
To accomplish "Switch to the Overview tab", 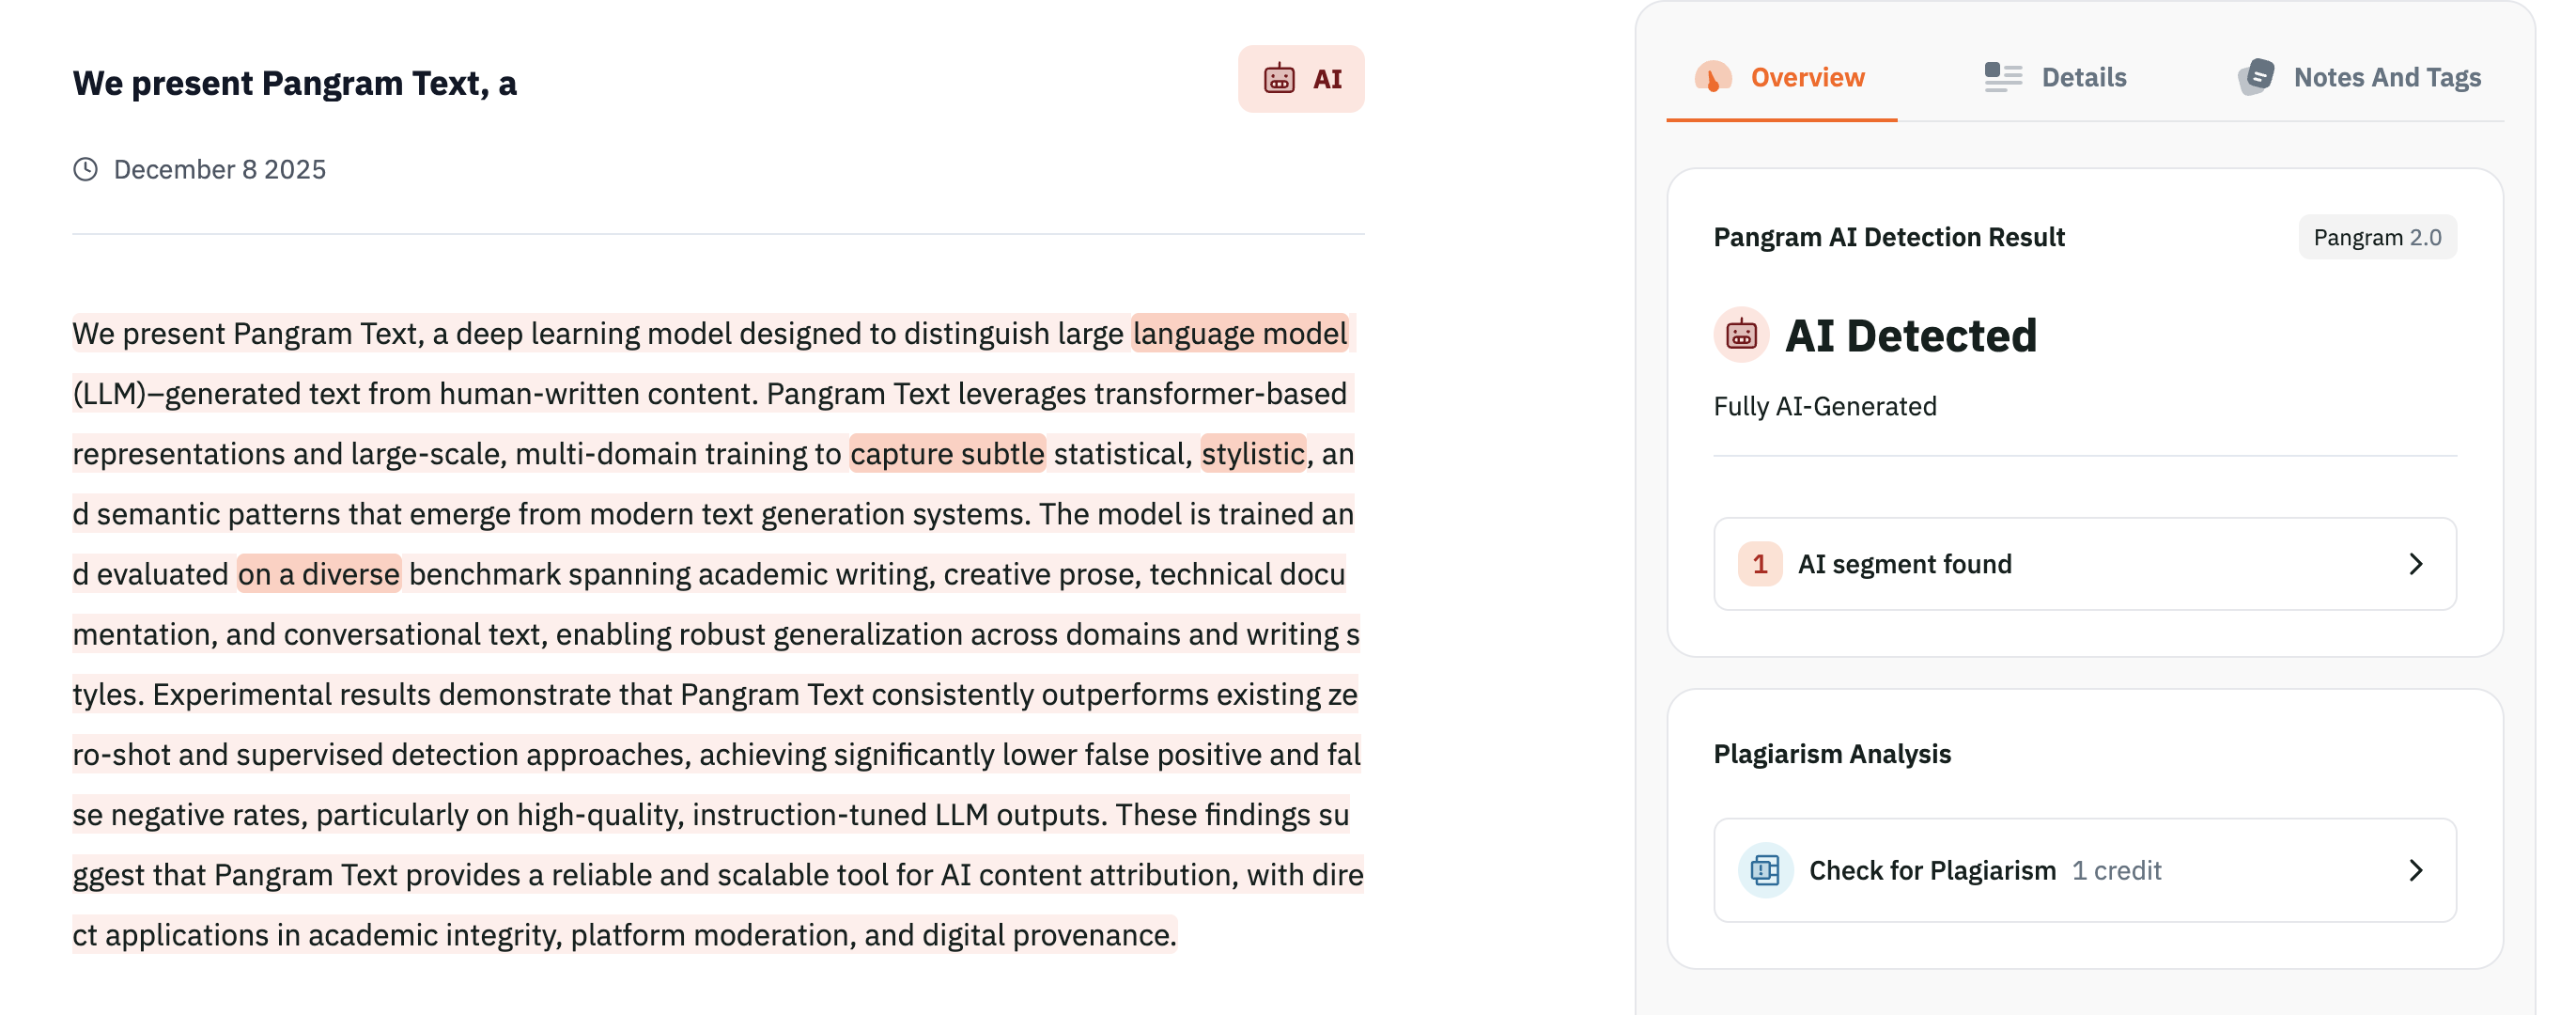I will tap(1806, 77).
